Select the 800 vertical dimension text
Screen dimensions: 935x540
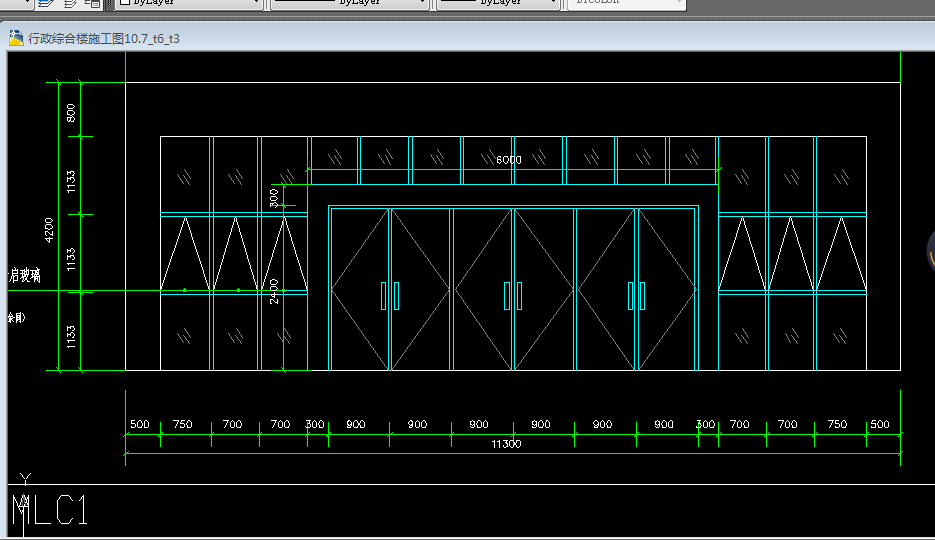71,113
